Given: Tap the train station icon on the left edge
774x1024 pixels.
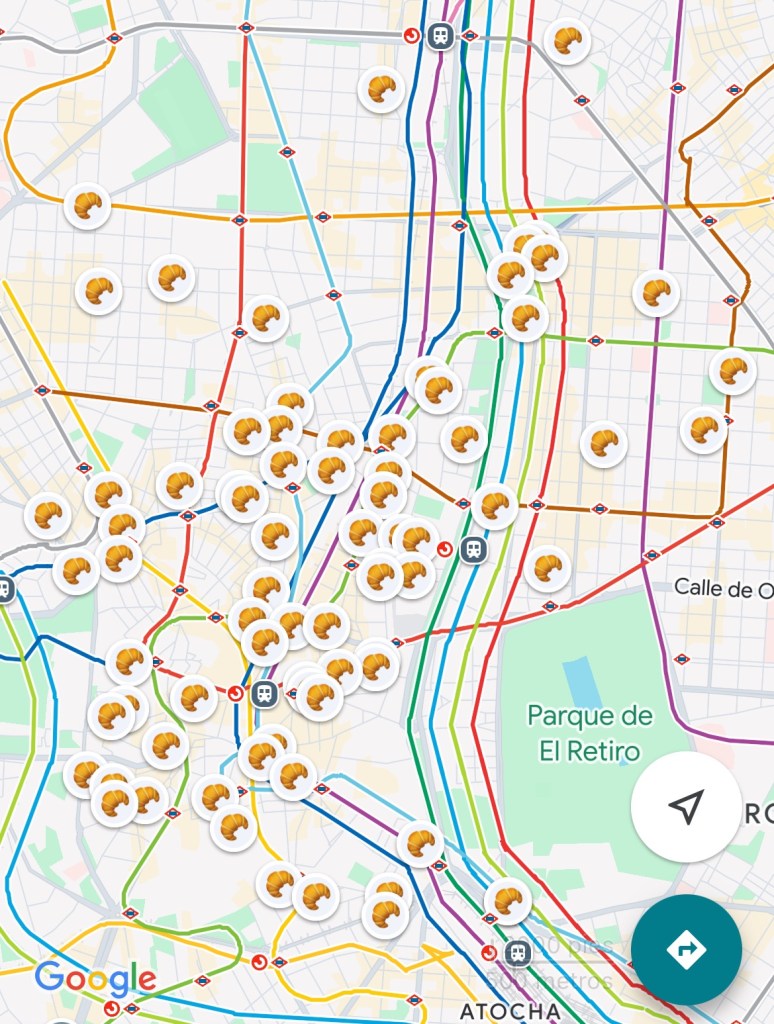Looking at the screenshot, I should click(5, 589).
